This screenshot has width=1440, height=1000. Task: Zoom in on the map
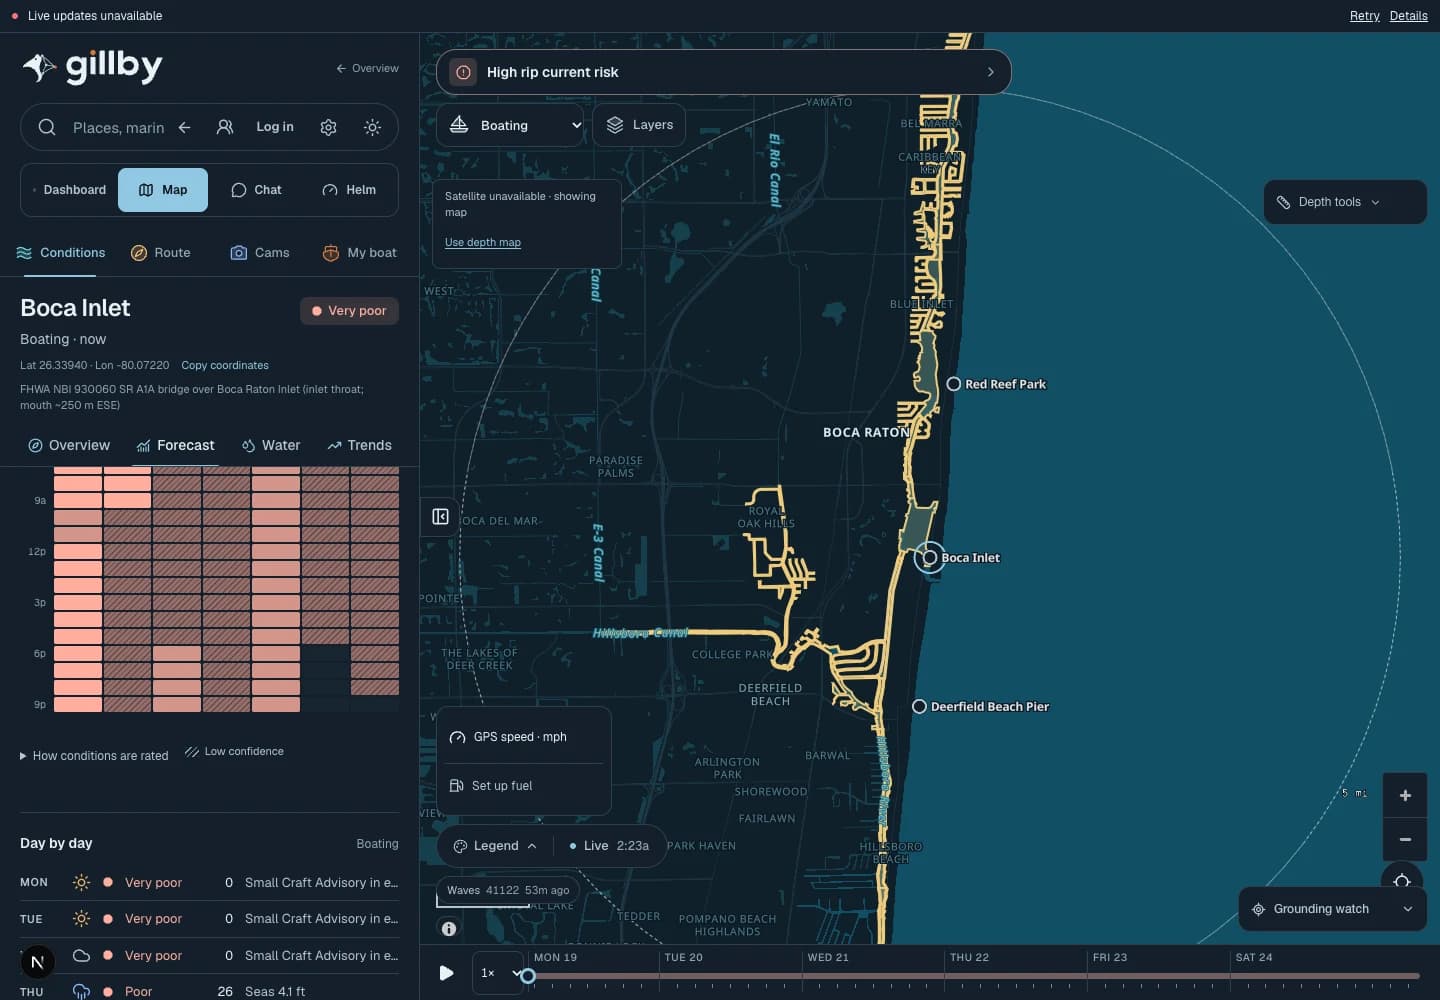(x=1405, y=795)
